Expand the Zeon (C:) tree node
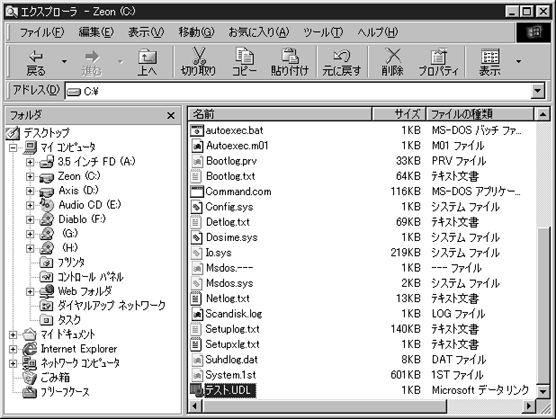This screenshot has height=419, width=556. tap(30, 177)
